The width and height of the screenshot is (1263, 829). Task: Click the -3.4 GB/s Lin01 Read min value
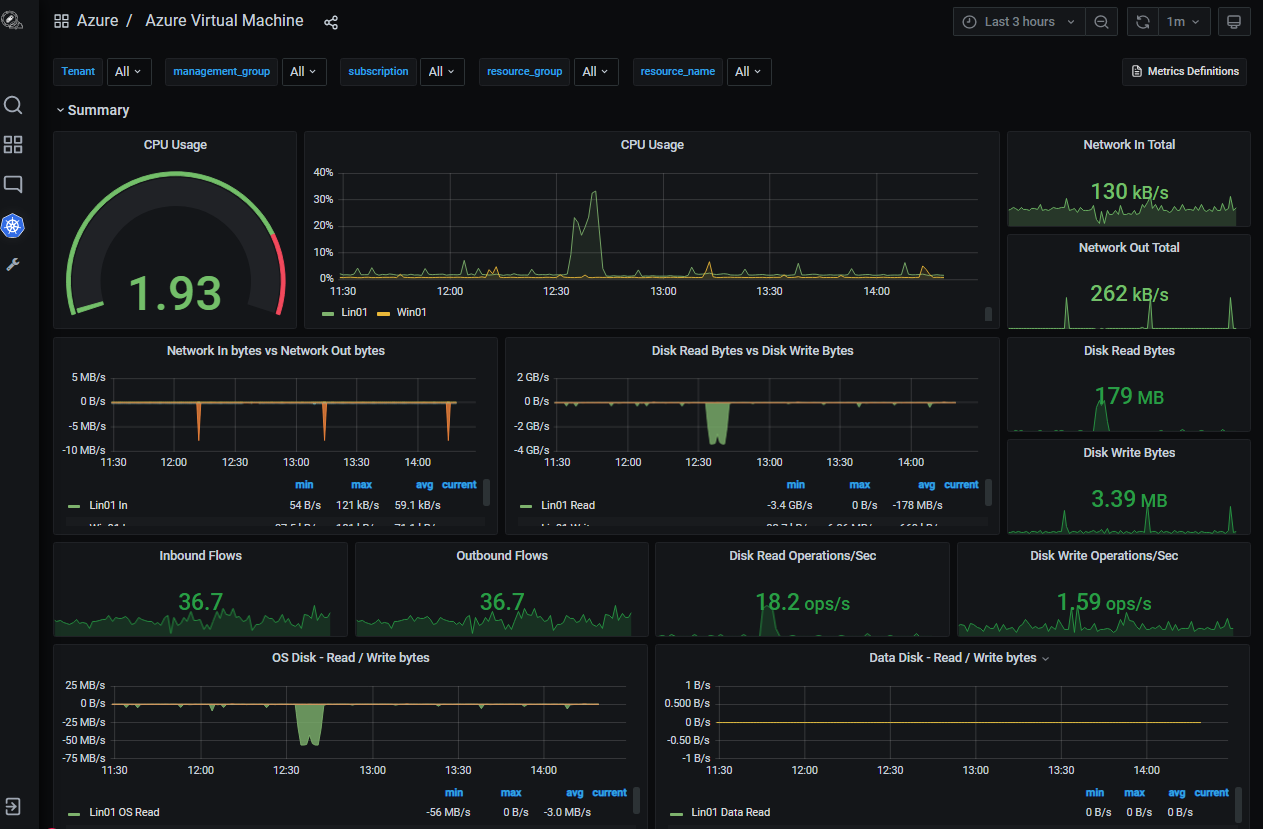(789, 505)
